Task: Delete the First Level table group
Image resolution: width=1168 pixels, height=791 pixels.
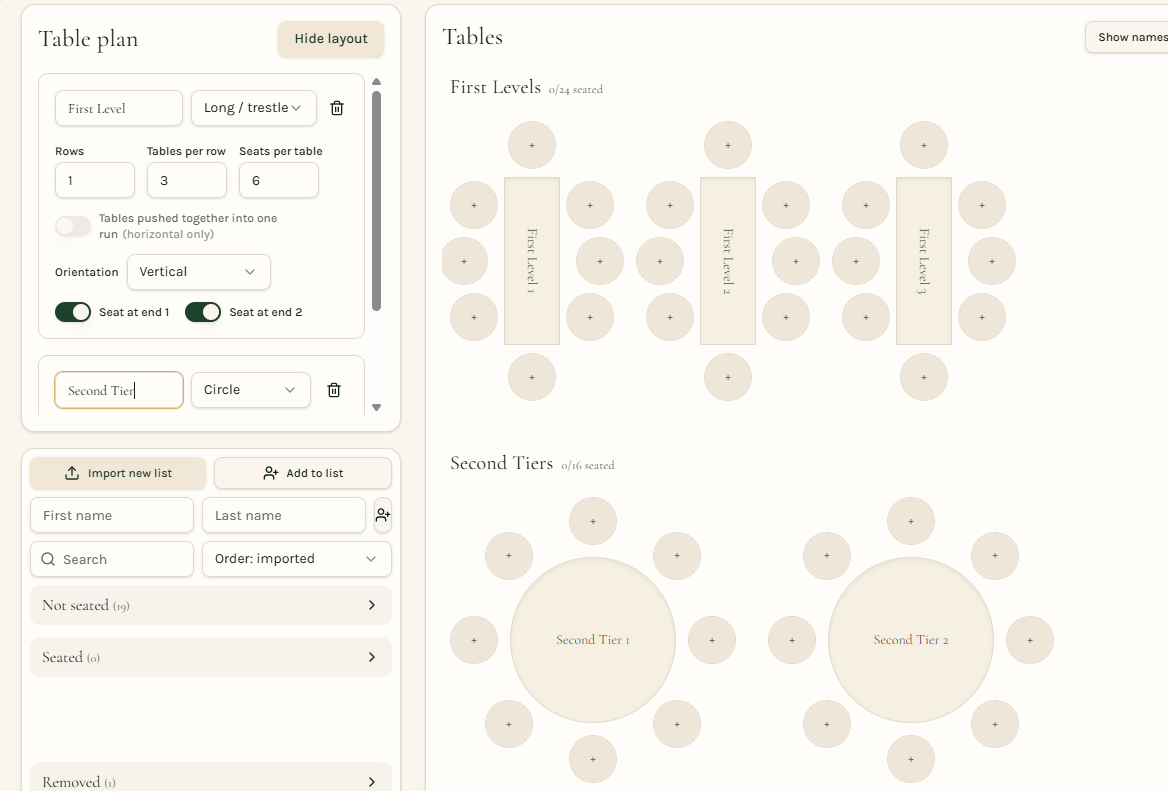Action: 337,108
